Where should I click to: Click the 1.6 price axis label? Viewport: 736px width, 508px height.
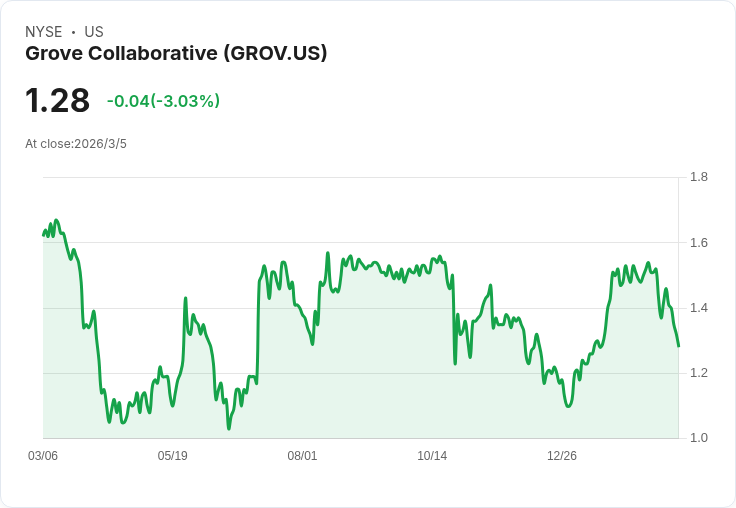pyautogui.click(x=699, y=243)
